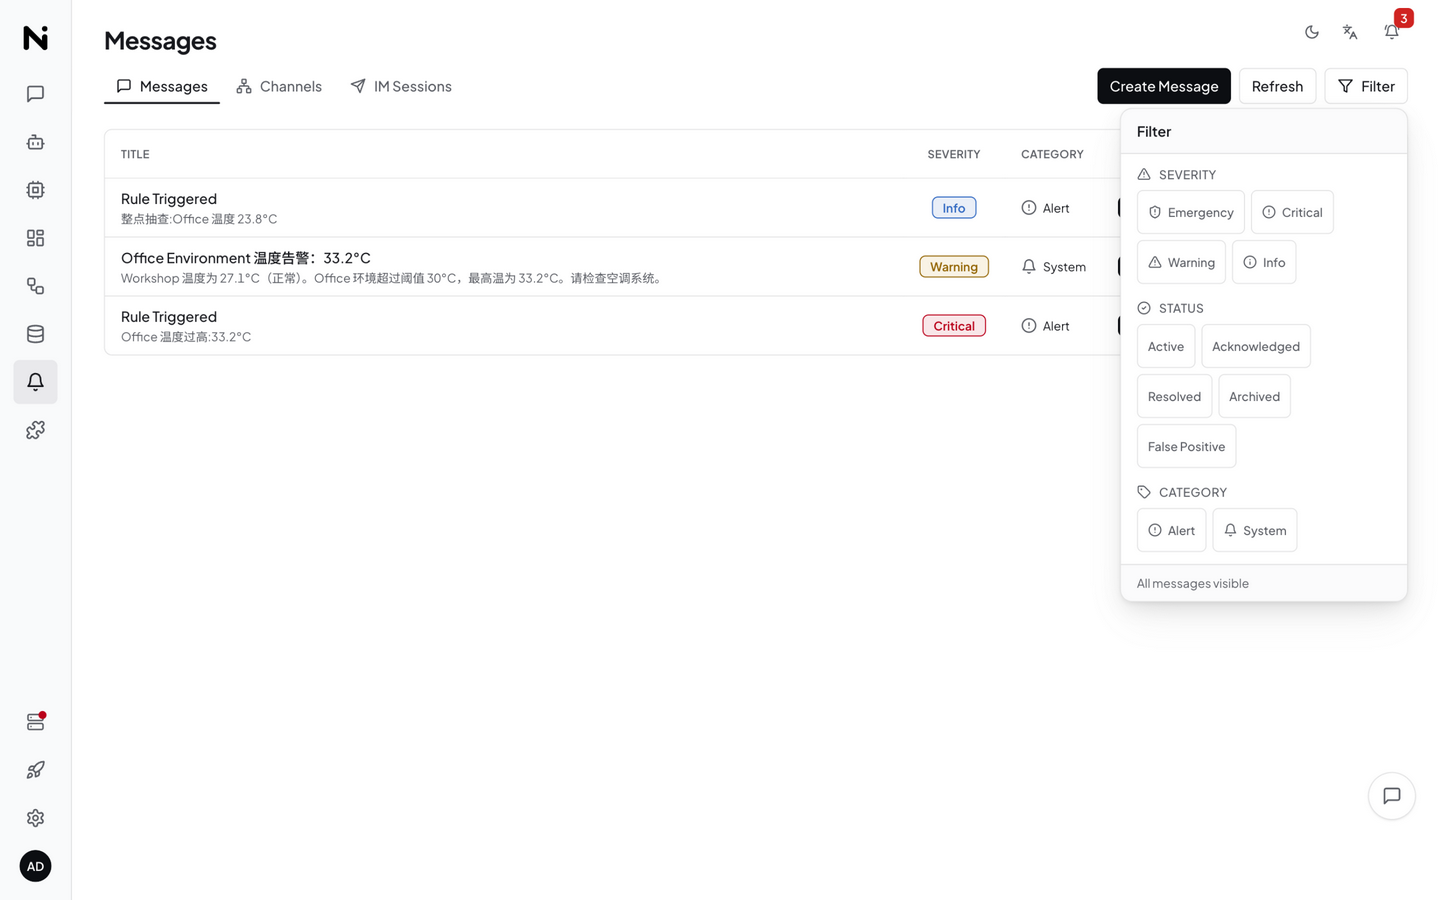Toggle the Info severity filter chip
Image resolution: width=1440 pixels, height=900 pixels.
click(1264, 262)
